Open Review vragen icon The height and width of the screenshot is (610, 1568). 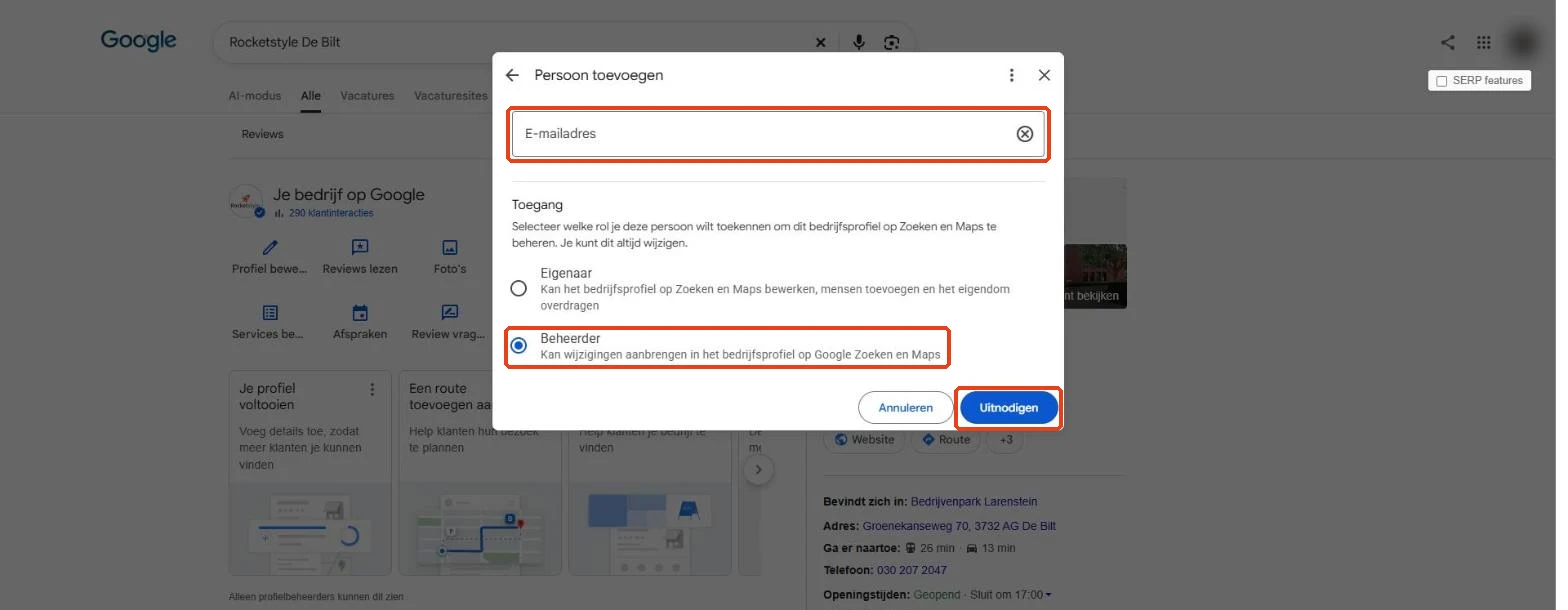[450, 313]
